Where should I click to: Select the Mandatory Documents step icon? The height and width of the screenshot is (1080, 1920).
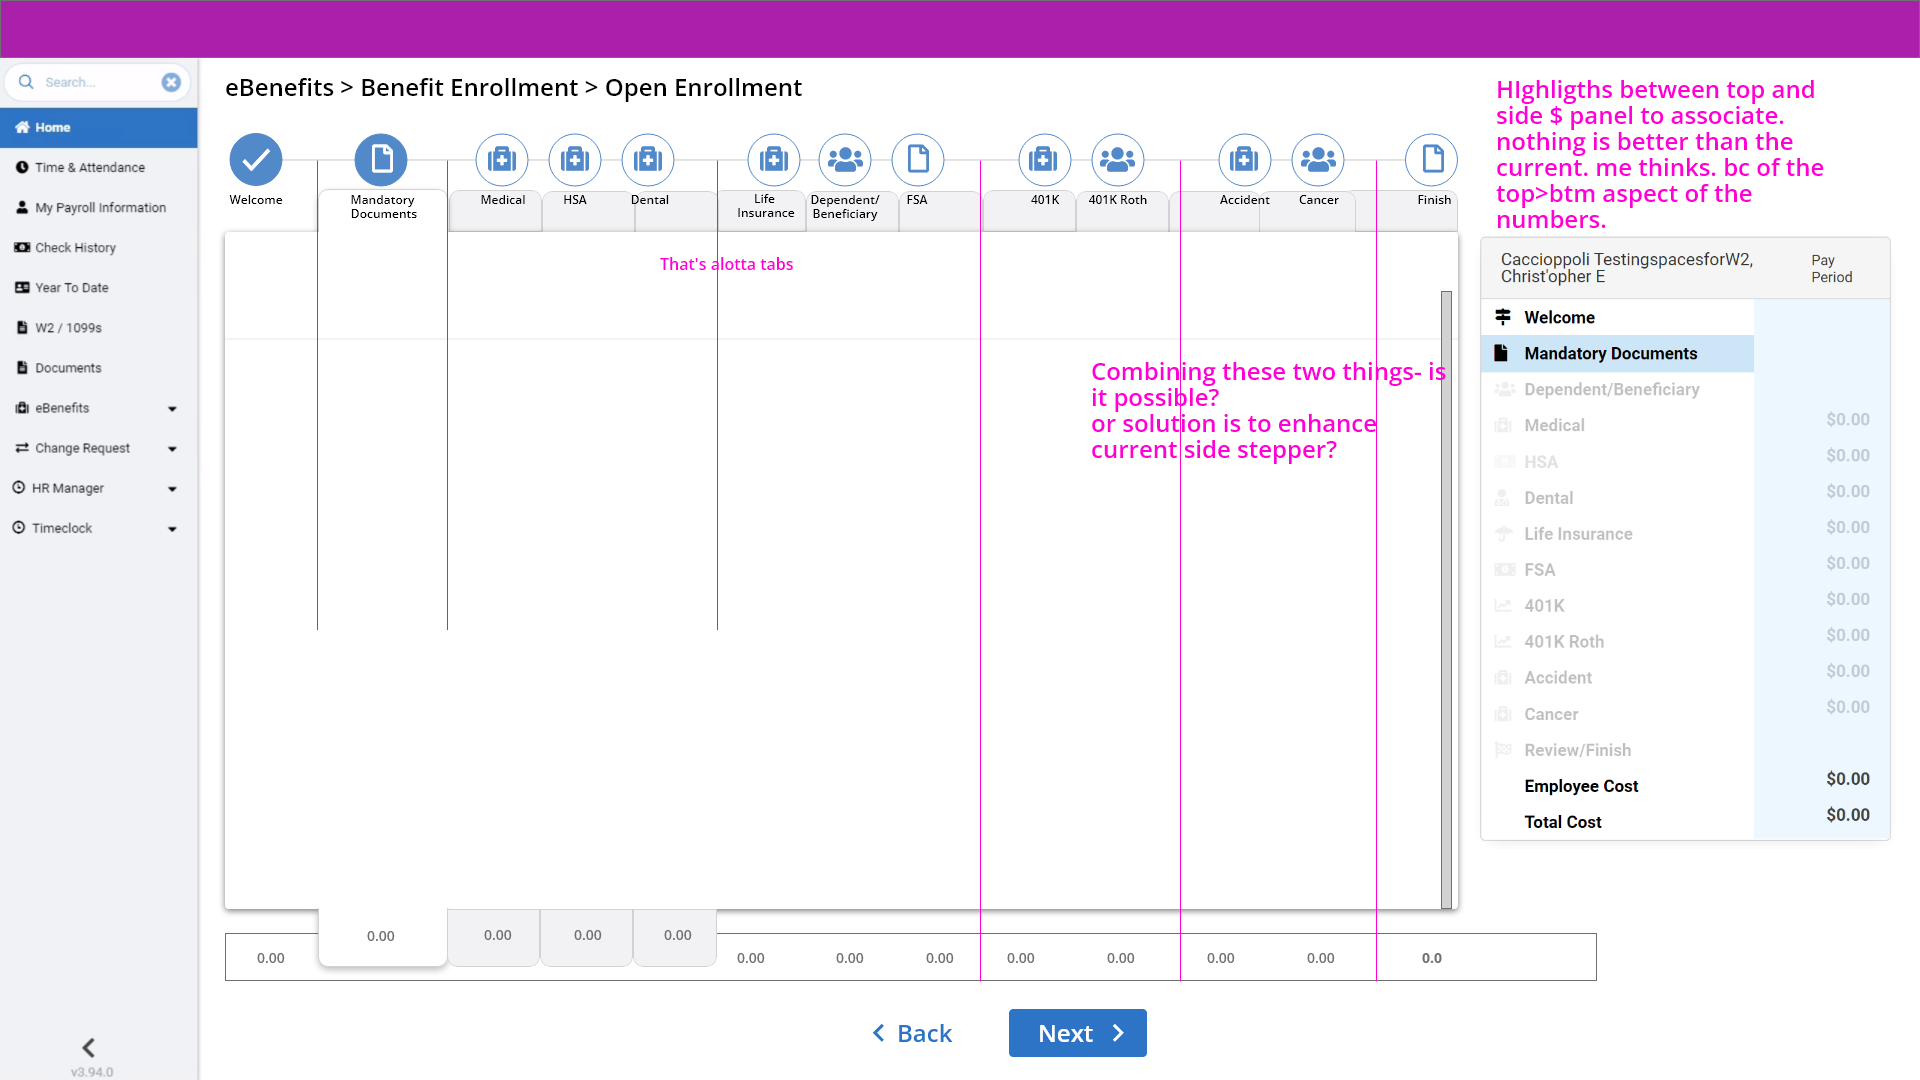382,159
